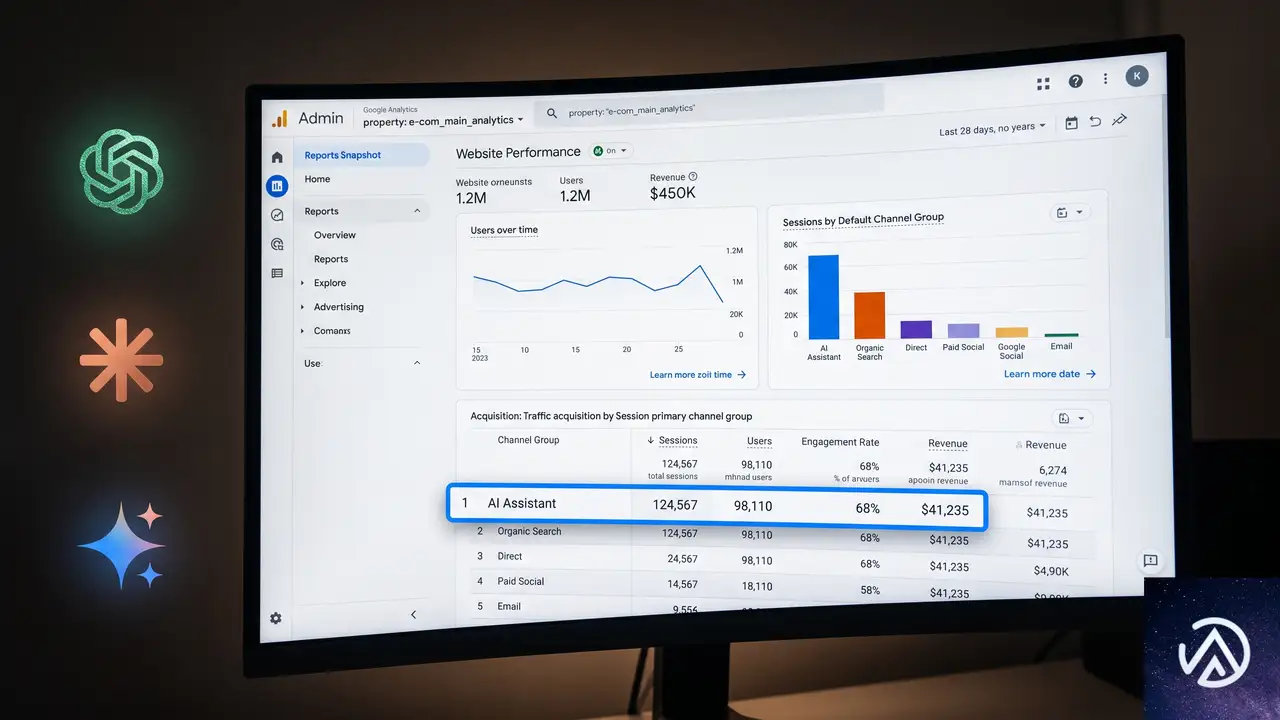Click the blue AI Assistant chart bar
Image resolution: width=1280 pixels, height=720 pixels.
click(x=824, y=297)
